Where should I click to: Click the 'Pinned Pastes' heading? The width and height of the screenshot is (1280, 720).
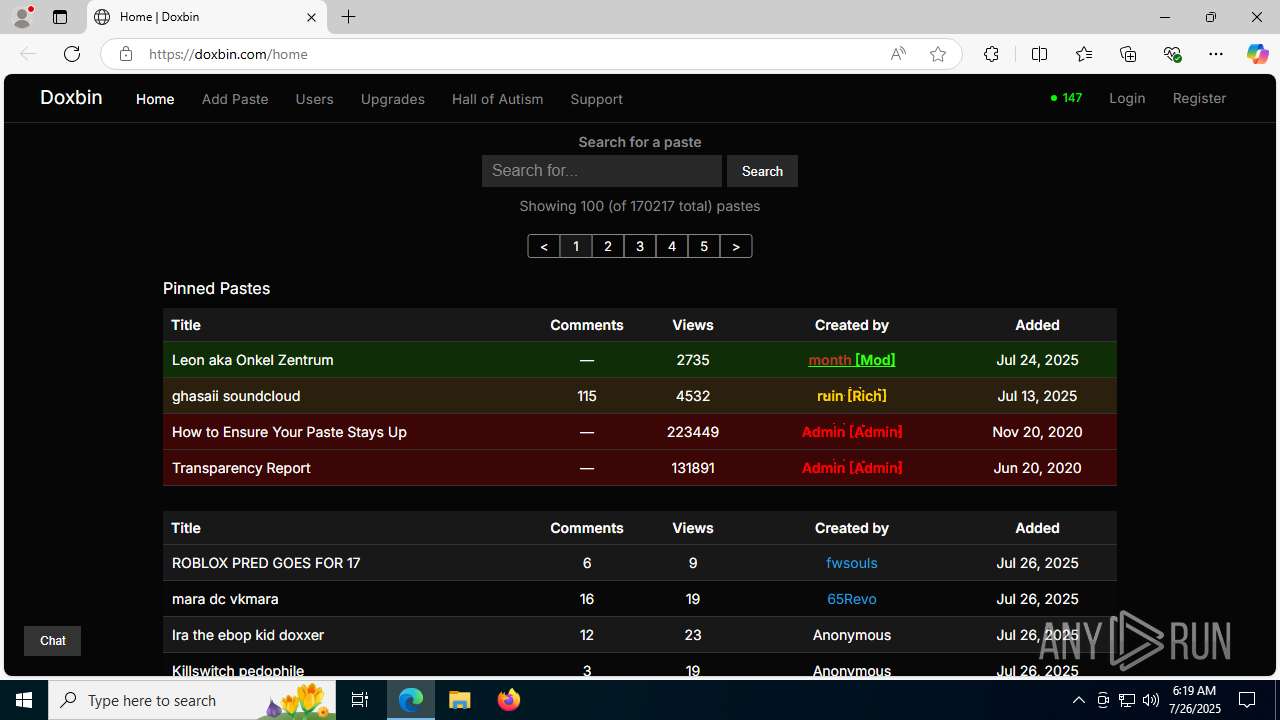pyautogui.click(x=217, y=288)
